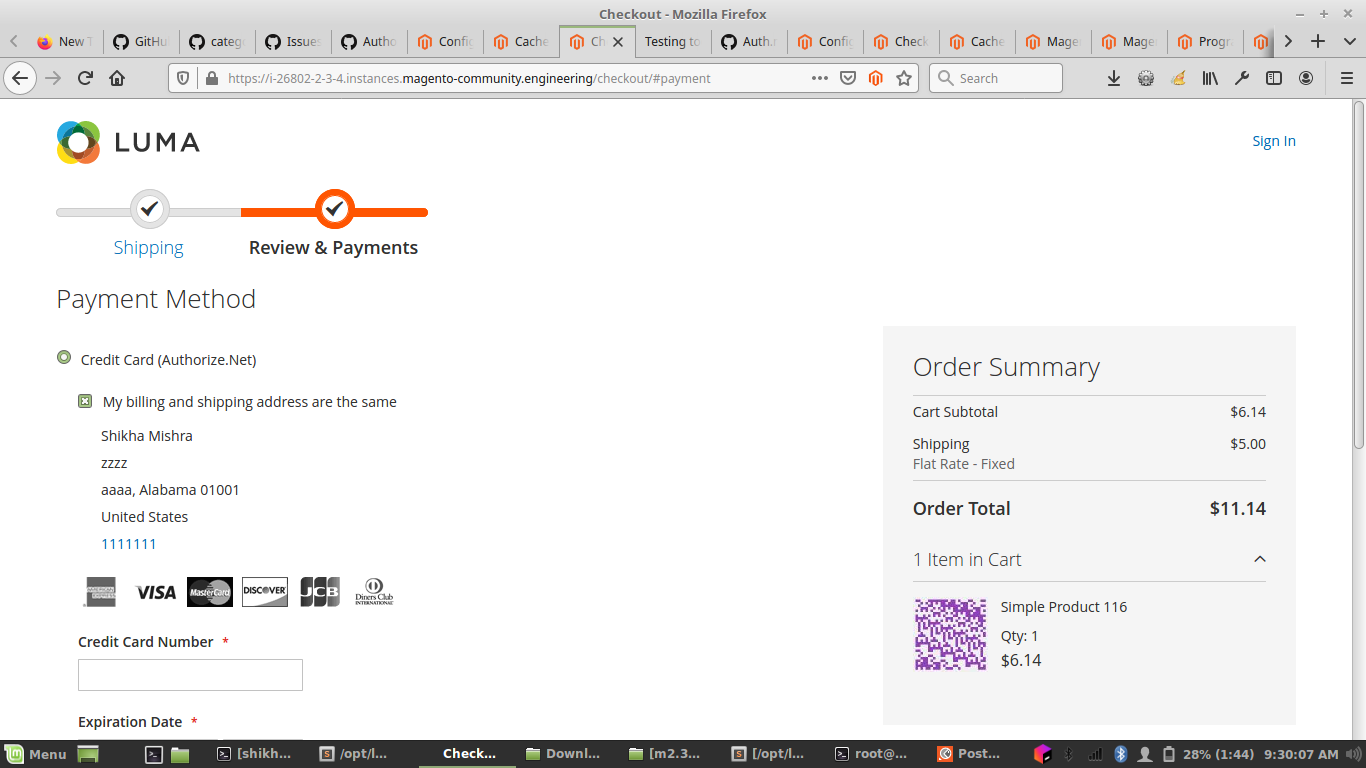This screenshot has width=1366, height=768.
Task: Reload the page with the refresh icon
Action: (85, 78)
